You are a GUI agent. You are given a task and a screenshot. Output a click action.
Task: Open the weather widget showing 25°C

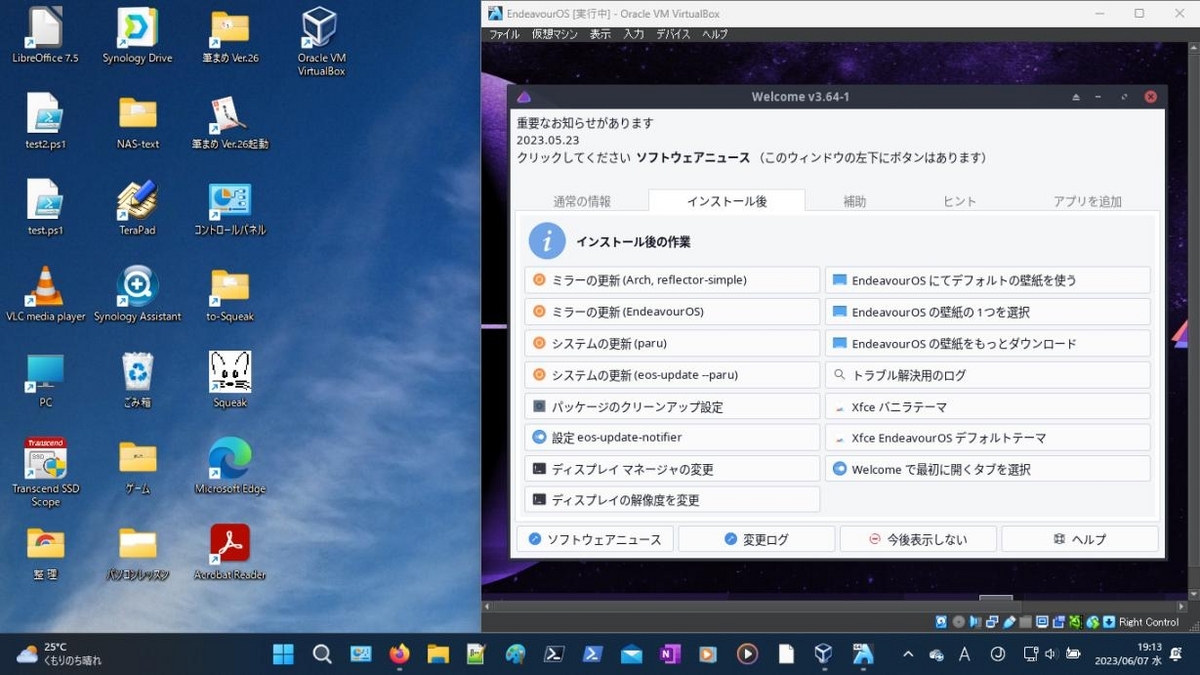60,654
